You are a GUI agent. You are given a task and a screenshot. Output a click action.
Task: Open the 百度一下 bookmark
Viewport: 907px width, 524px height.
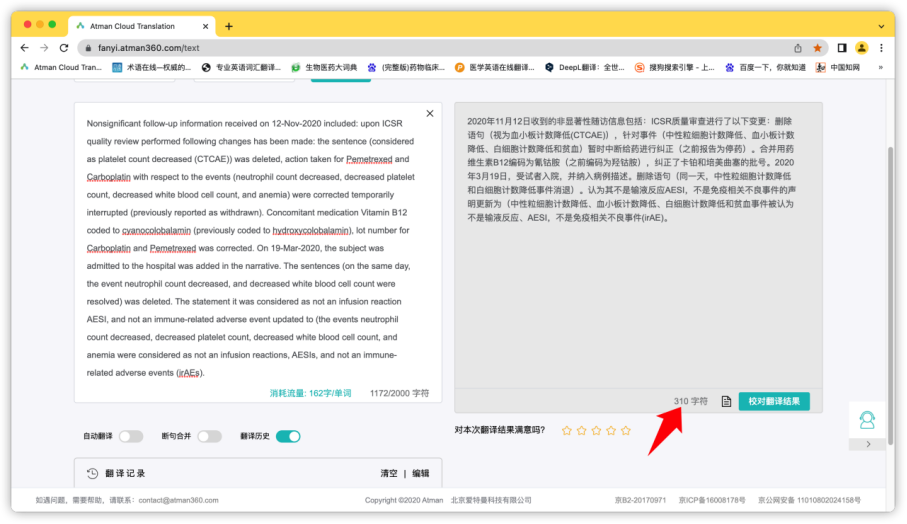765,68
